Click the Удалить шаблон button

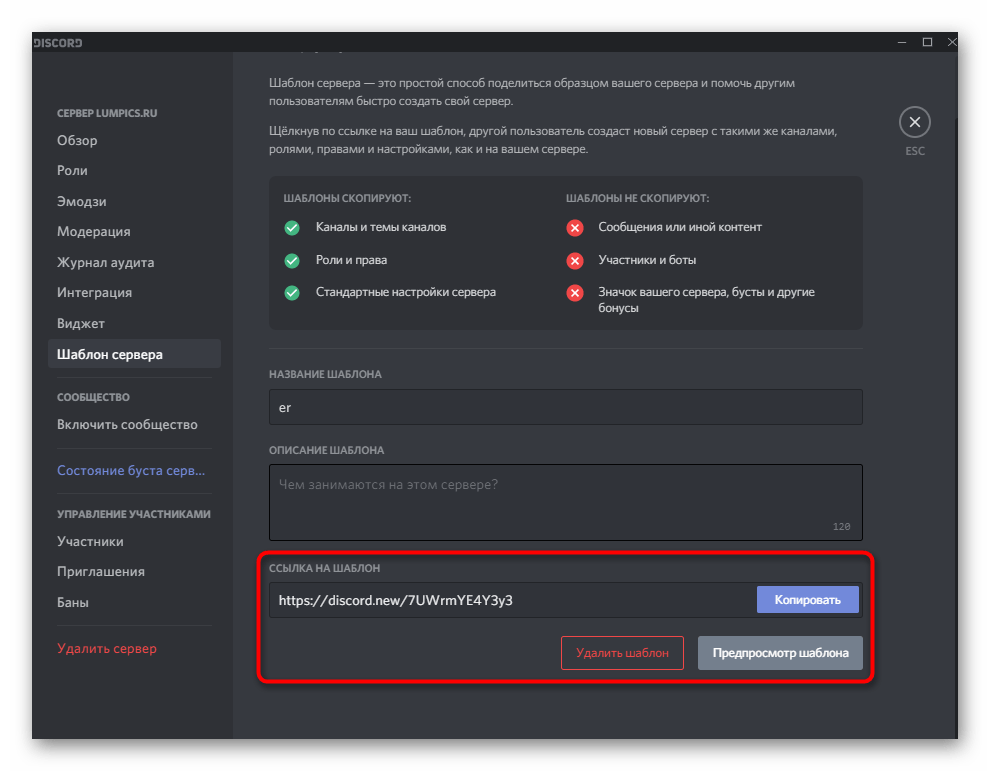point(622,652)
